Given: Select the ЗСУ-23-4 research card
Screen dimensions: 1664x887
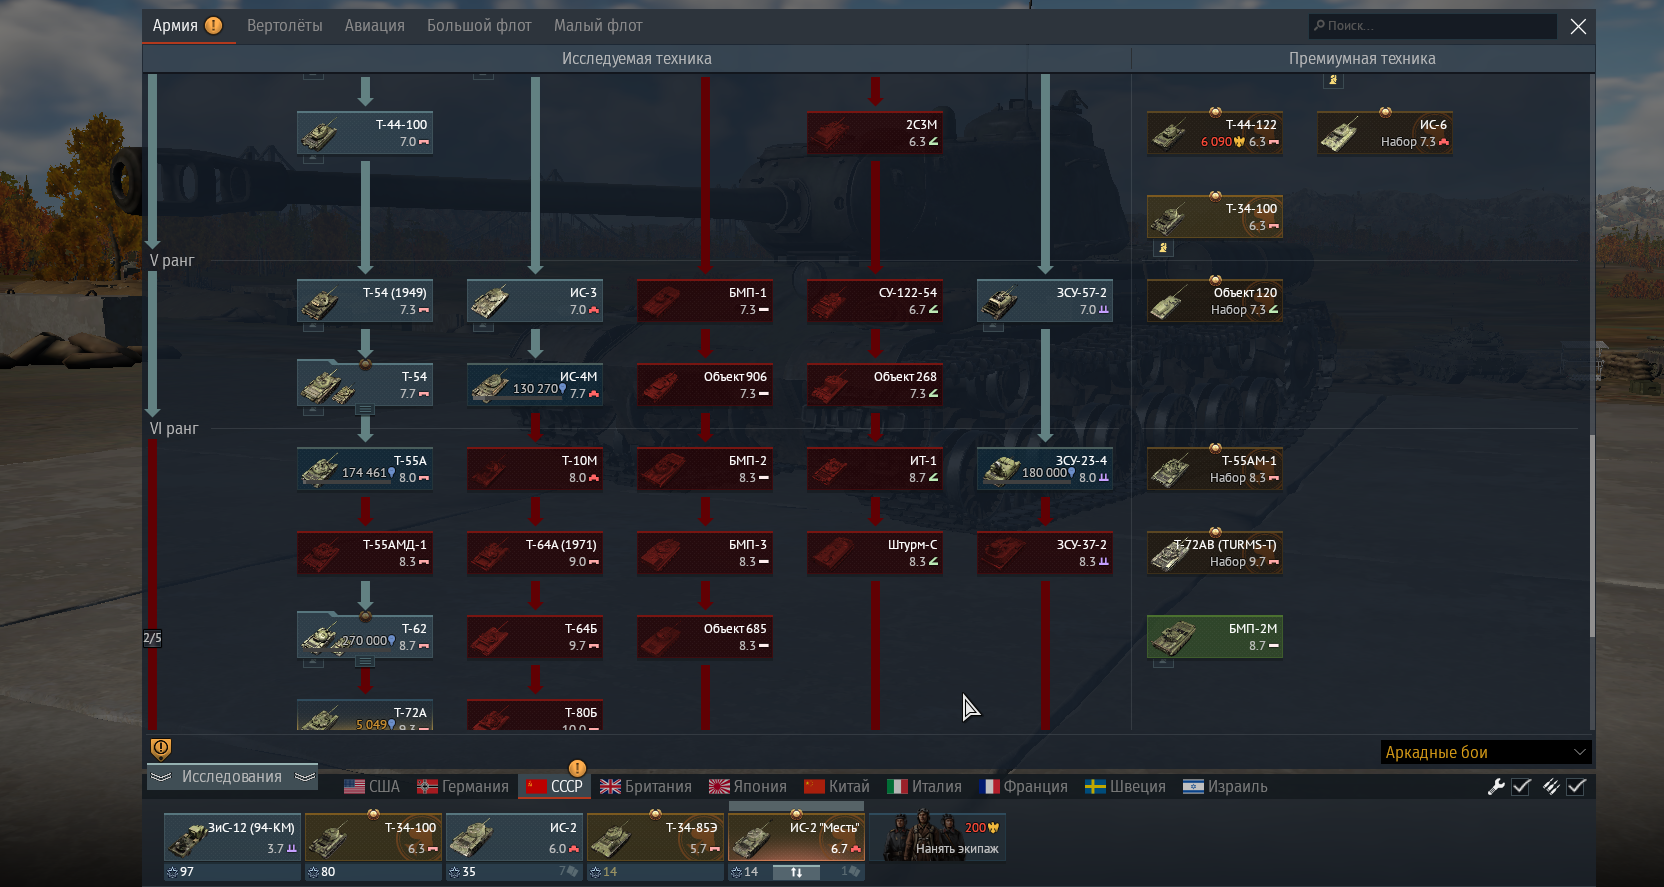Looking at the screenshot, I should pyautogui.click(x=1045, y=469).
